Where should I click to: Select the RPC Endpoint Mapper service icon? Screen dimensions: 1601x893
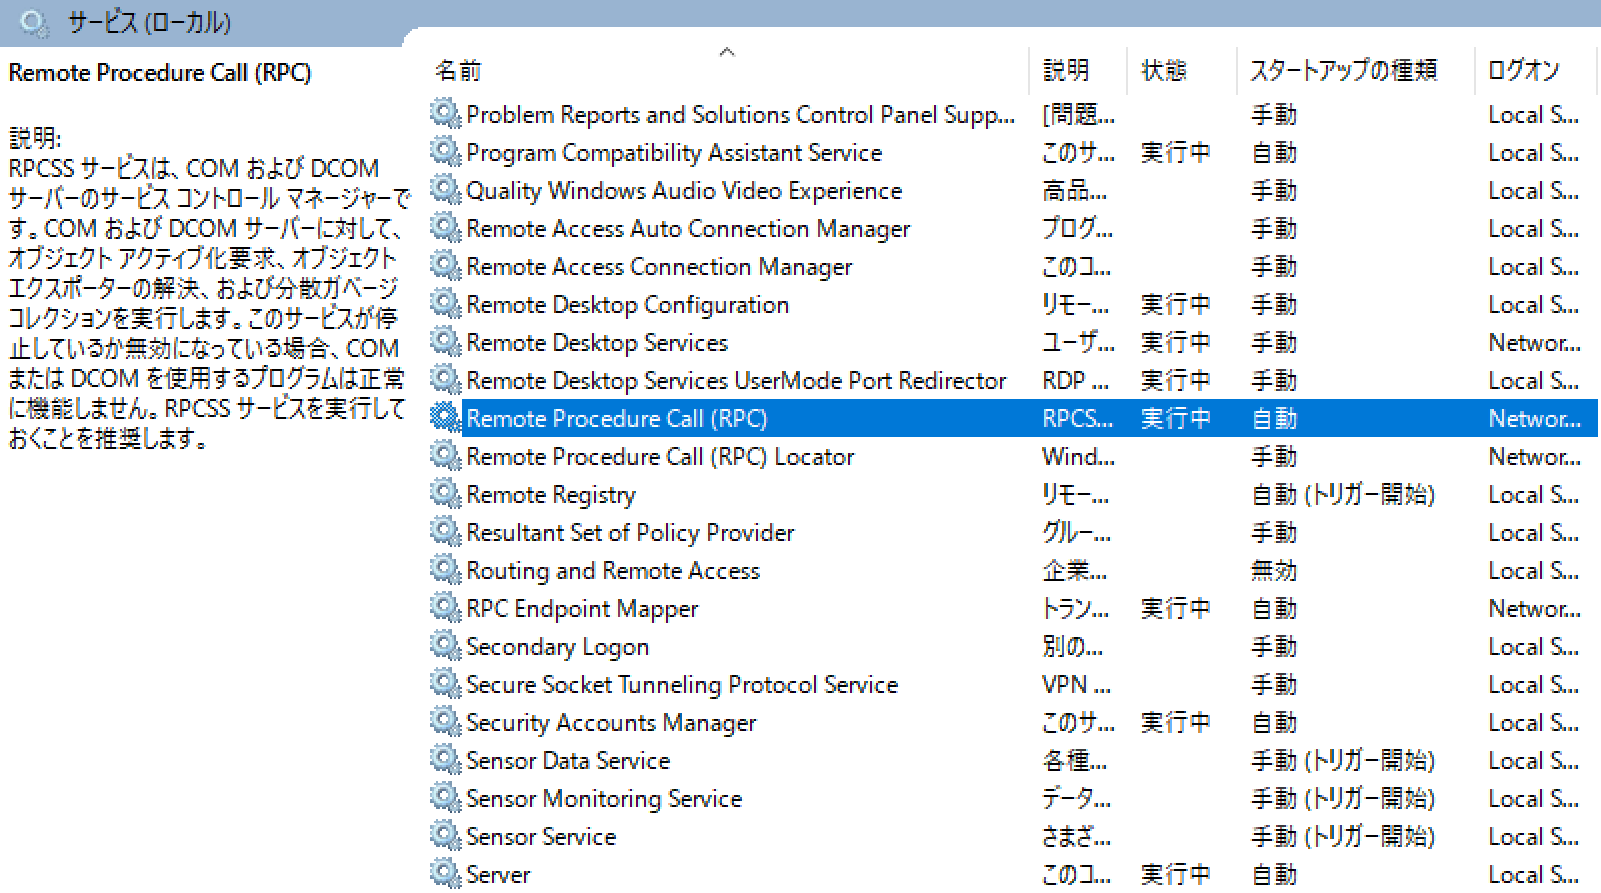(x=445, y=608)
